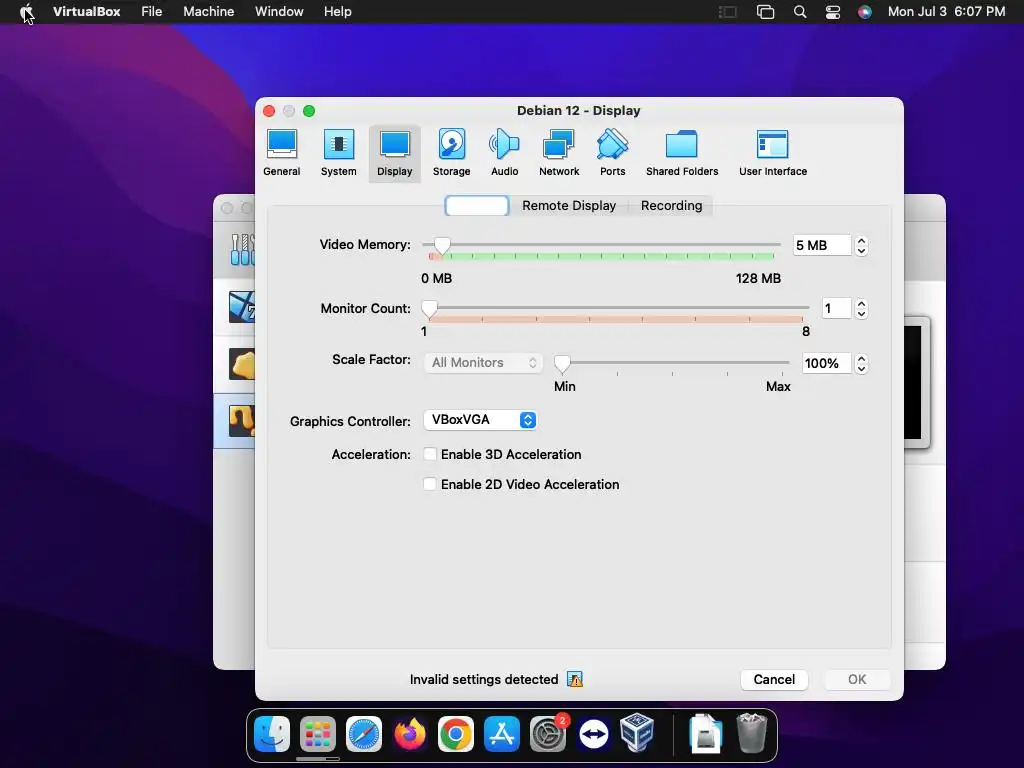Switch to the Remote Display tab
1024x768 pixels.
tap(569, 205)
